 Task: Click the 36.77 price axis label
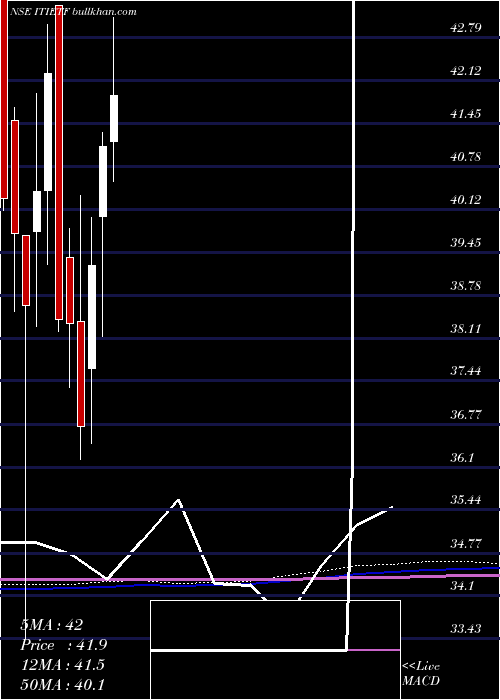[x=466, y=415]
